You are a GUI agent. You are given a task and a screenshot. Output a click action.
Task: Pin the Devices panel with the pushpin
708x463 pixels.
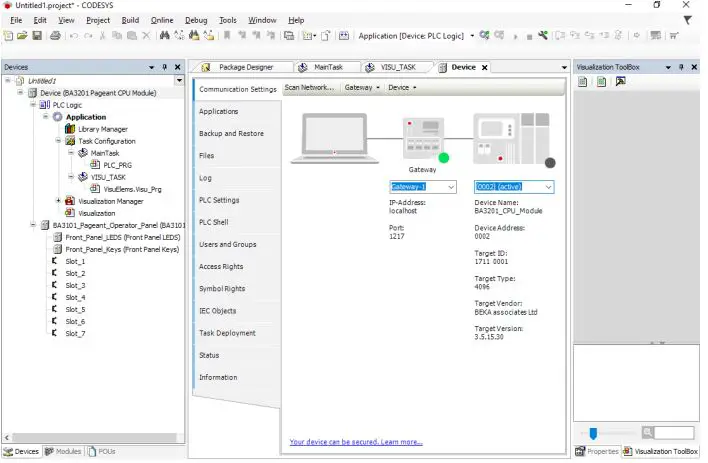point(165,67)
